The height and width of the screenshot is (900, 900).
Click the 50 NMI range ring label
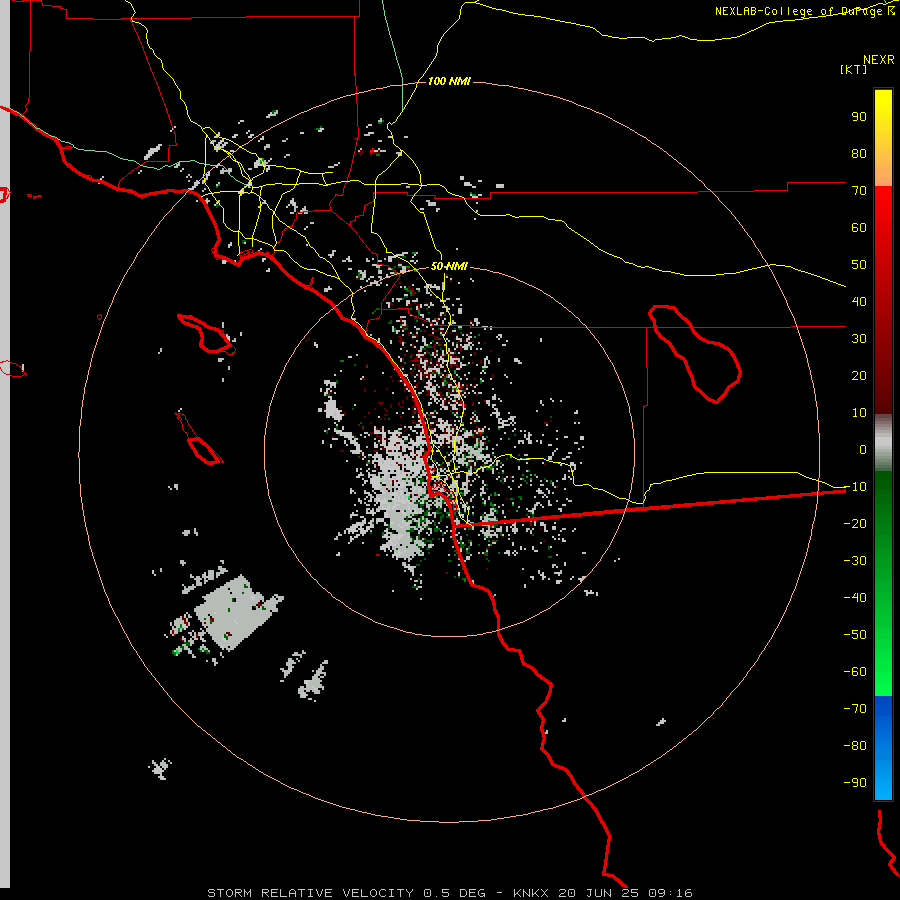pyautogui.click(x=449, y=266)
